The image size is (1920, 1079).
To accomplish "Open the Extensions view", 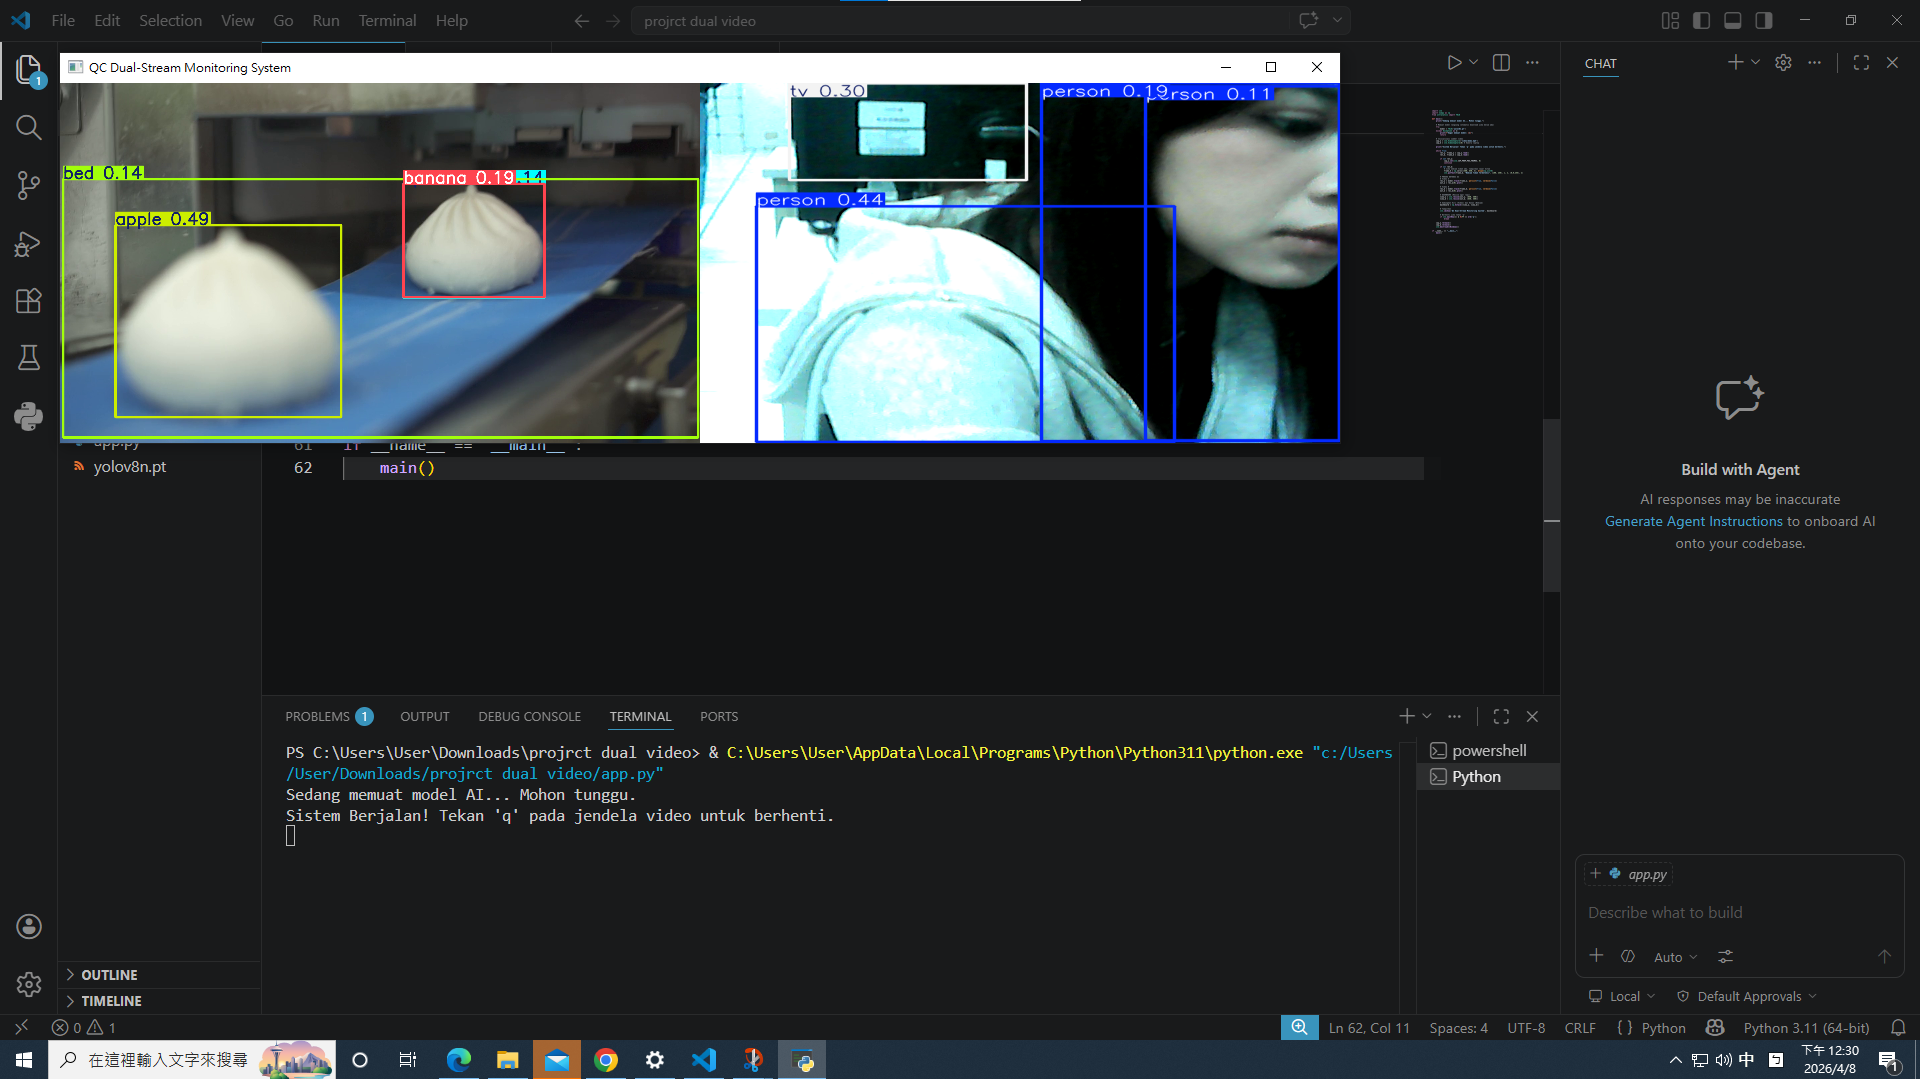I will pos(28,301).
